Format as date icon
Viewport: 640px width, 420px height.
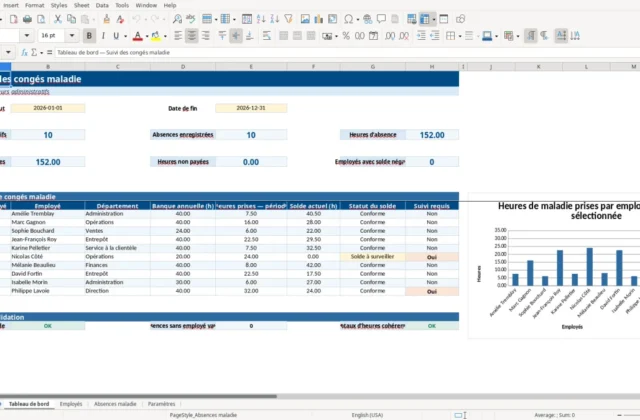(x=373, y=36)
